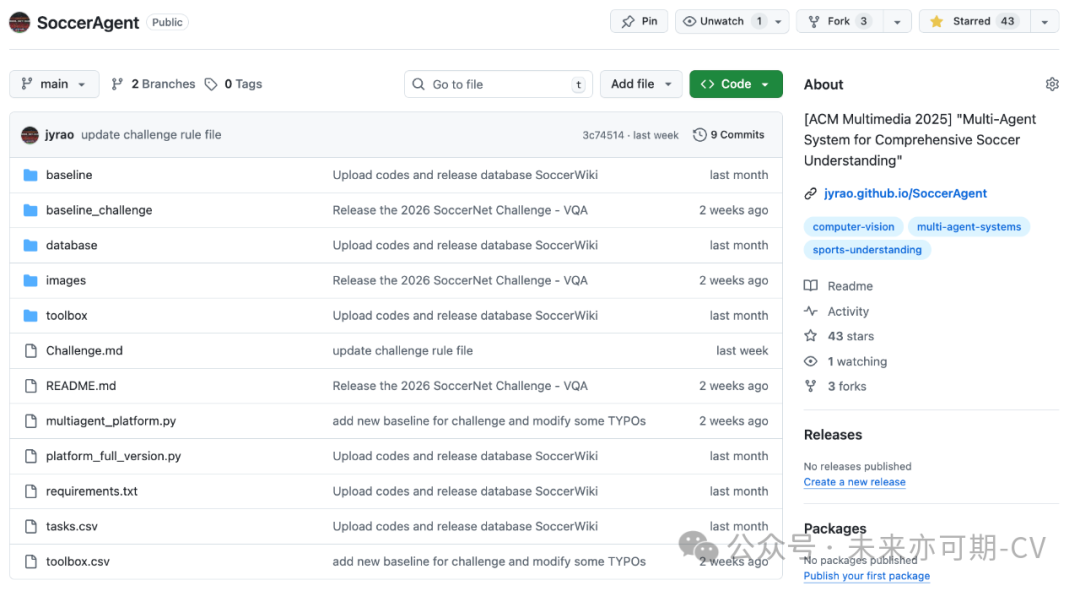Open the Add file dropdown
The width and height of the screenshot is (1080, 591).
tap(641, 84)
